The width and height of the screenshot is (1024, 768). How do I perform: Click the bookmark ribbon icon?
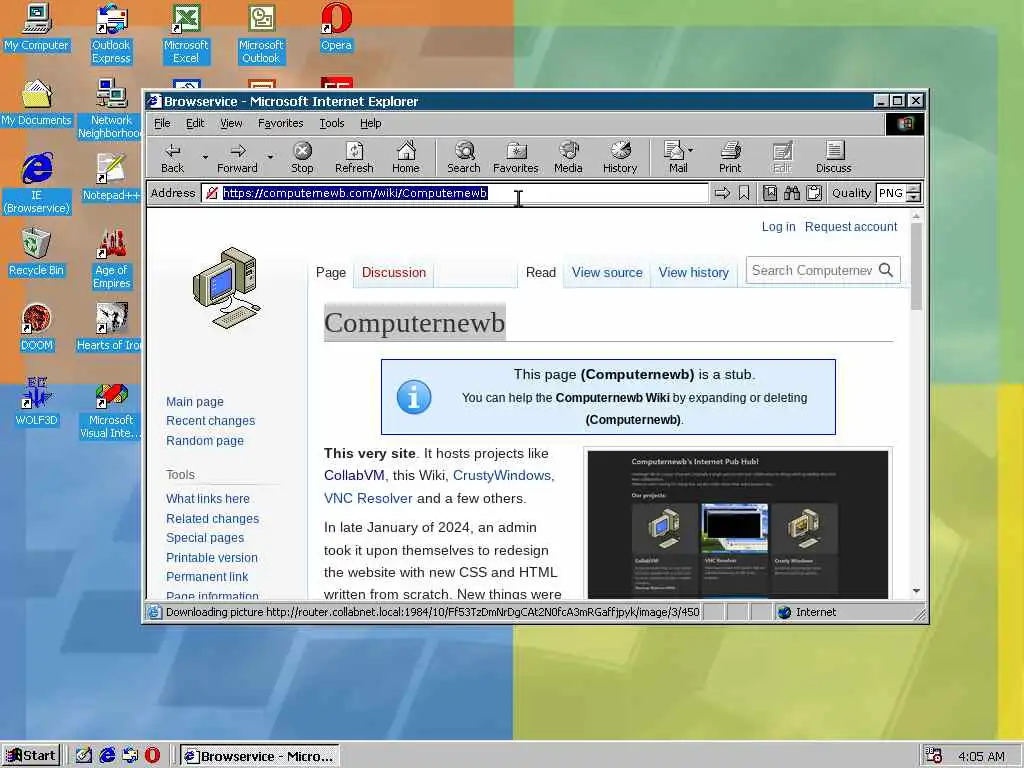744,193
